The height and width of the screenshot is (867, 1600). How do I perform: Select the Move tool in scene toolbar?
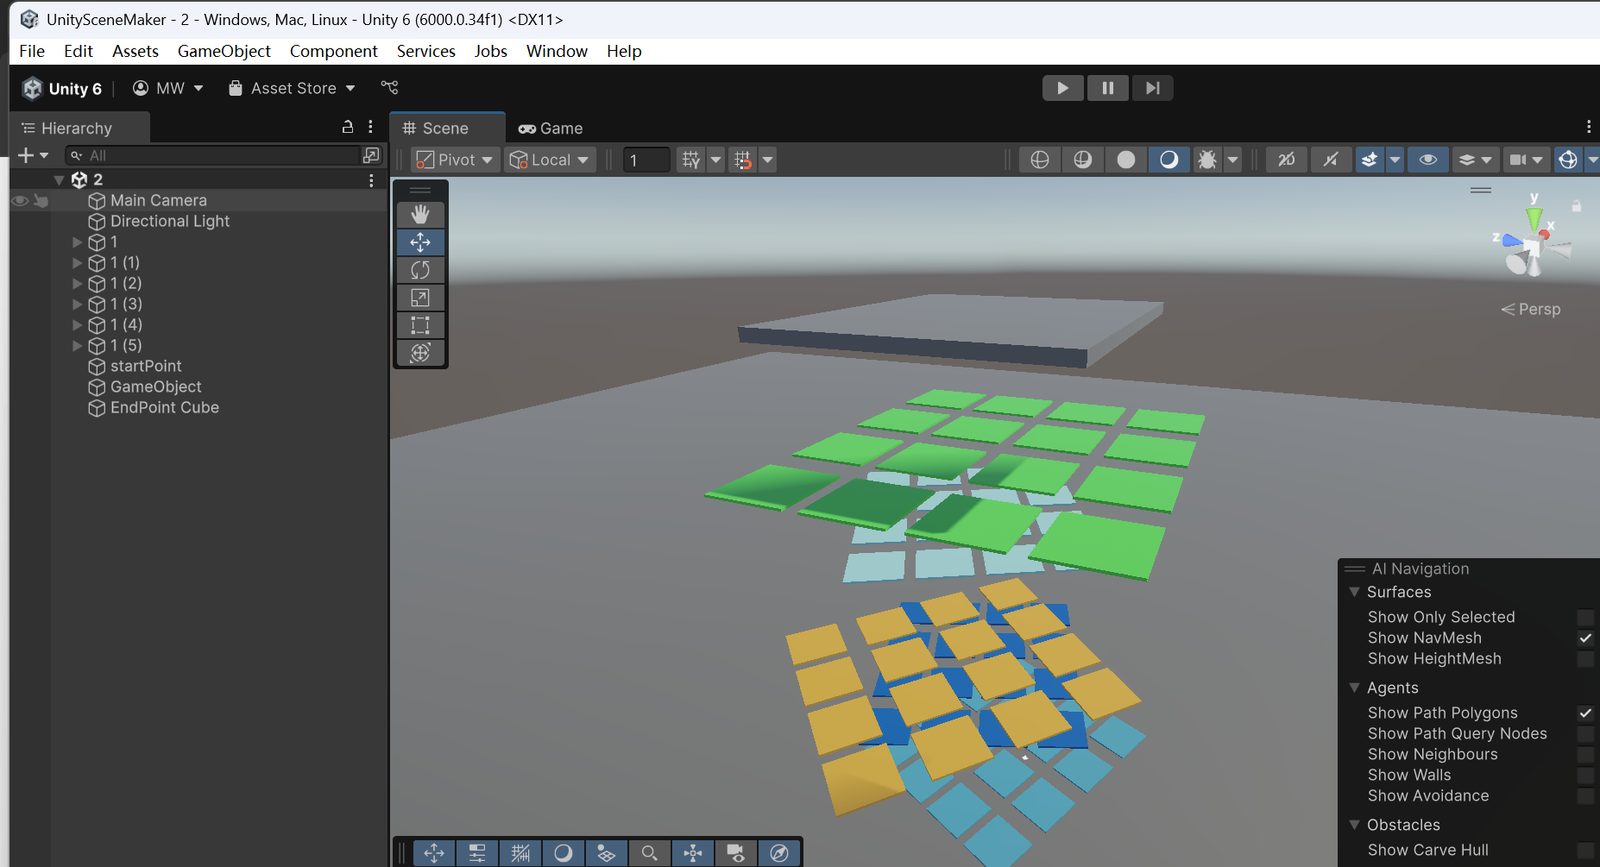coord(420,242)
